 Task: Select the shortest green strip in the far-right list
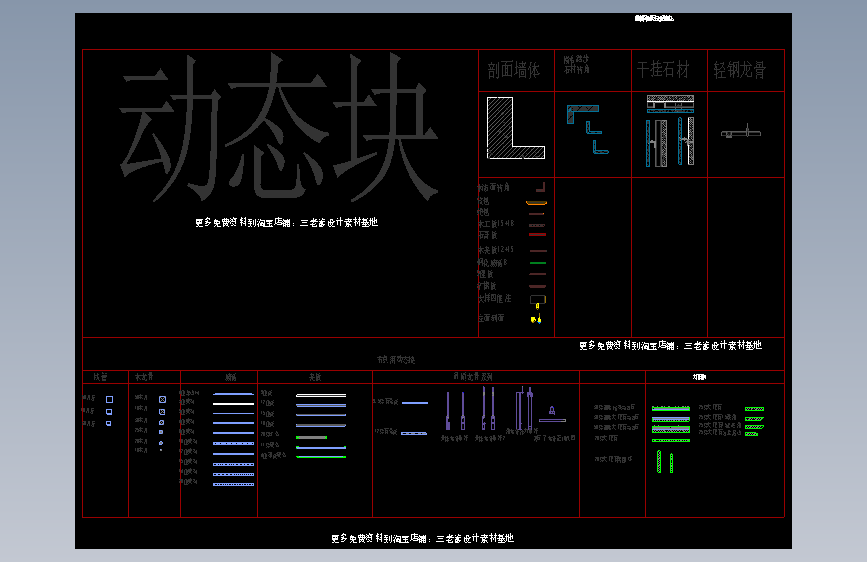[751, 434]
